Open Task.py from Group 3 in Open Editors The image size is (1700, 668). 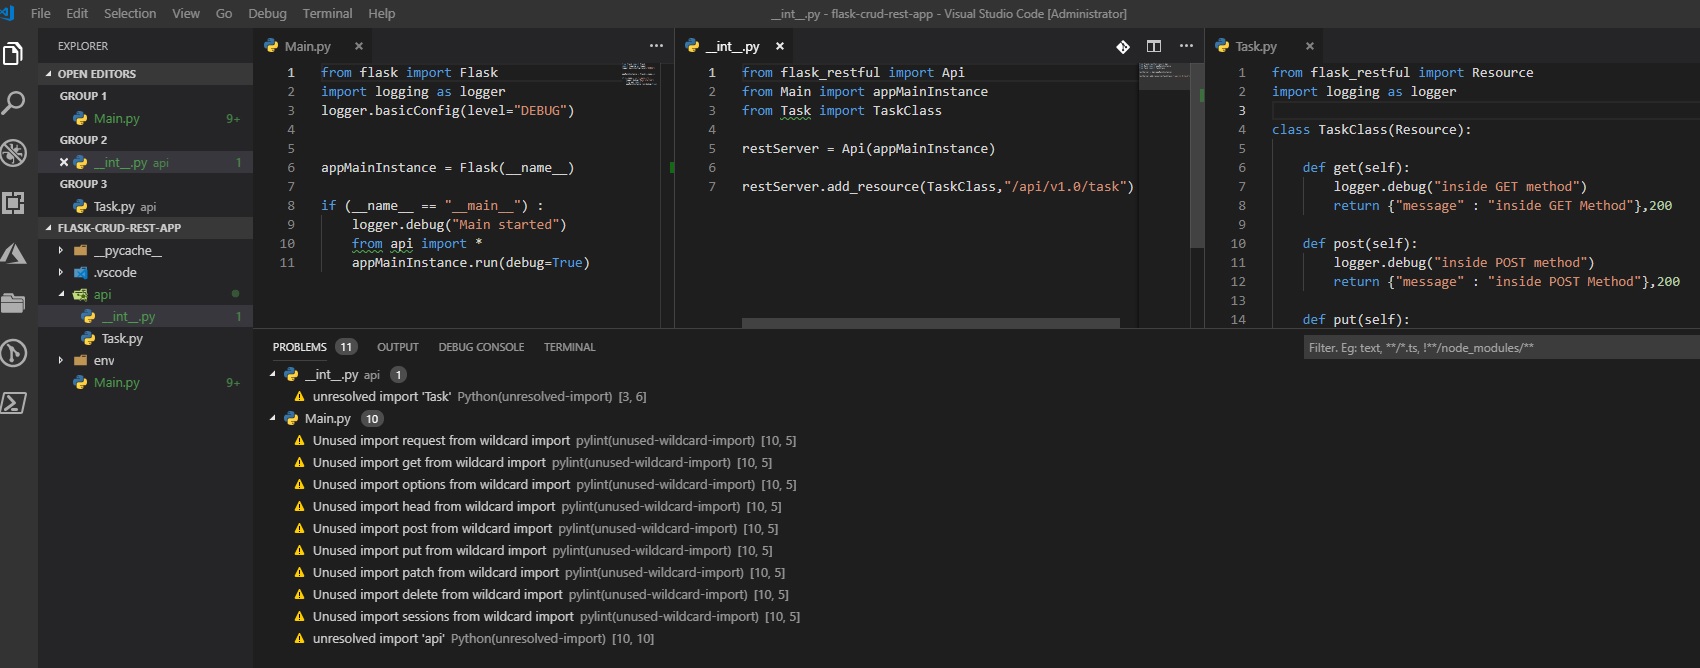pyautogui.click(x=145, y=206)
